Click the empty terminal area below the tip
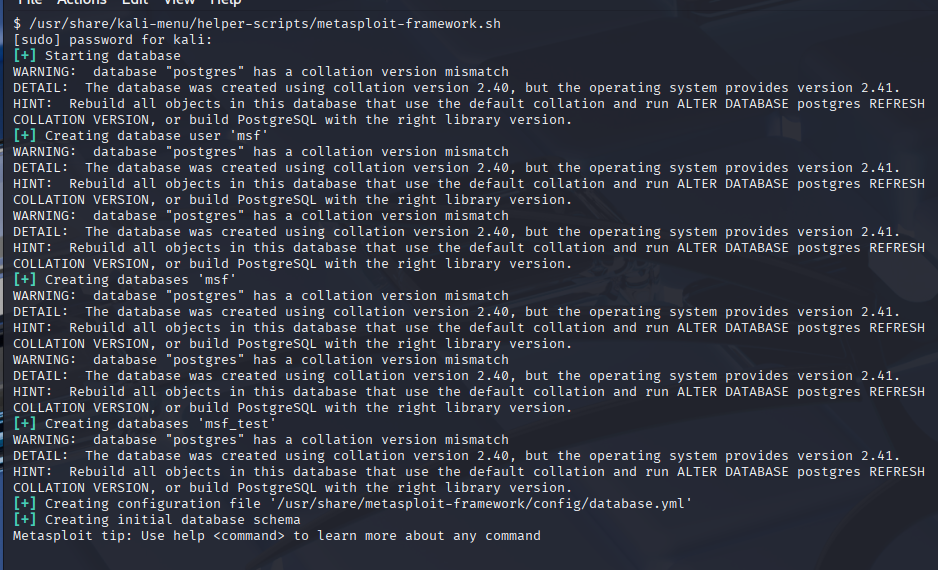This screenshot has height=570, width=938. (469, 555)
